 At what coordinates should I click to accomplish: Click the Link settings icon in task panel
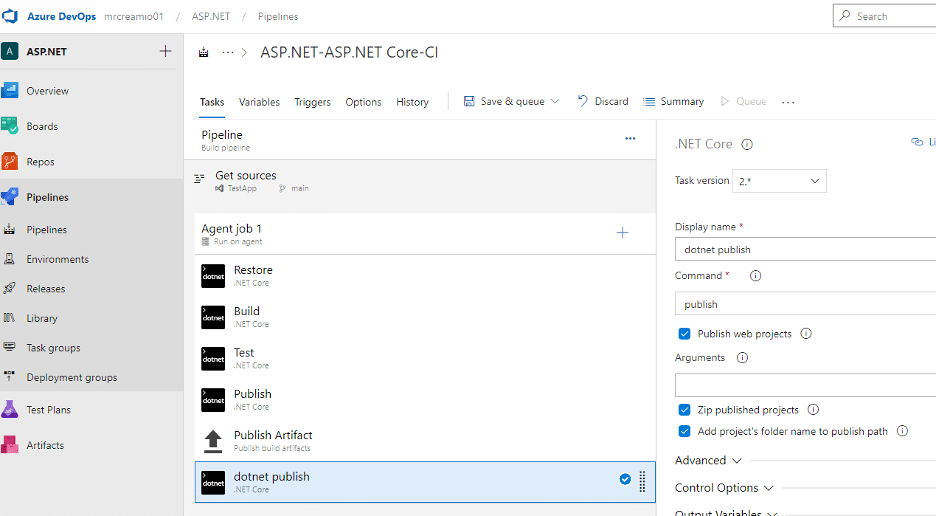point(917,142)
